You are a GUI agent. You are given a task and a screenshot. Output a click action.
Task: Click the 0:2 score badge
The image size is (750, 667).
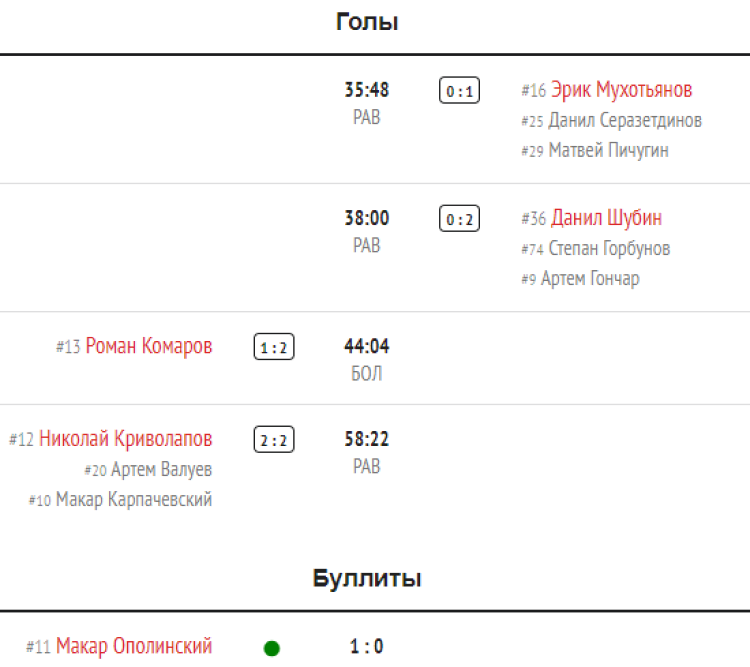(x=460, y=219)
